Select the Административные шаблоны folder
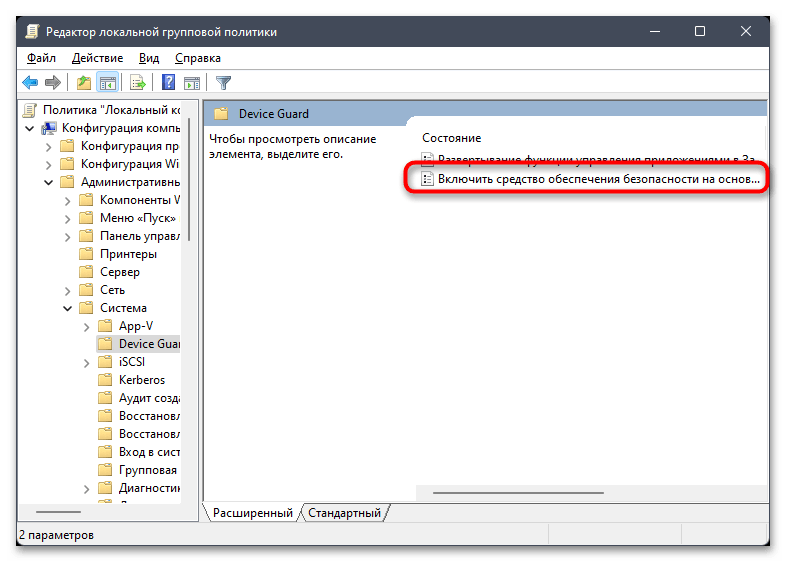This screenshot has height=562, width=786. point(120,182)
